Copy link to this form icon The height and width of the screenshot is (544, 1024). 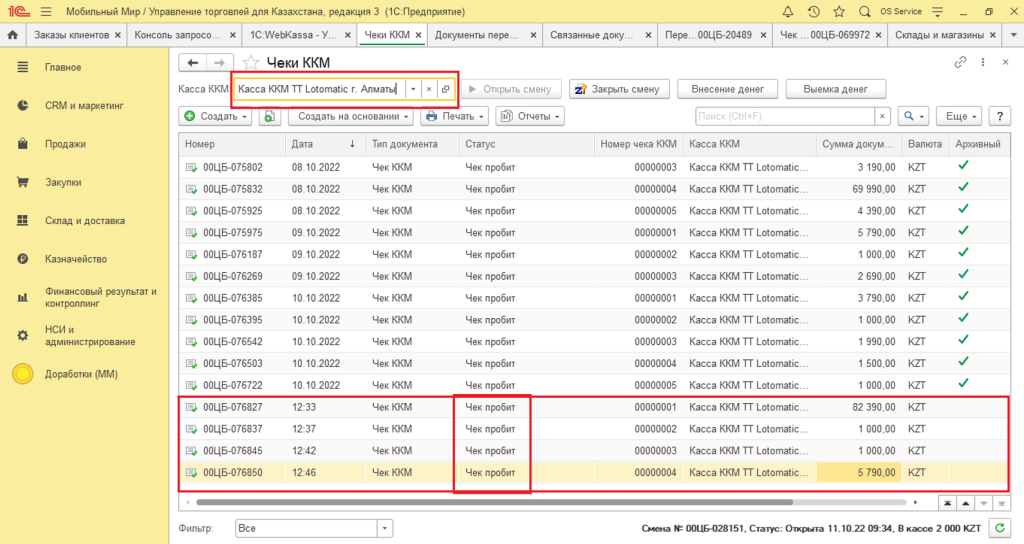coord(960,62)
